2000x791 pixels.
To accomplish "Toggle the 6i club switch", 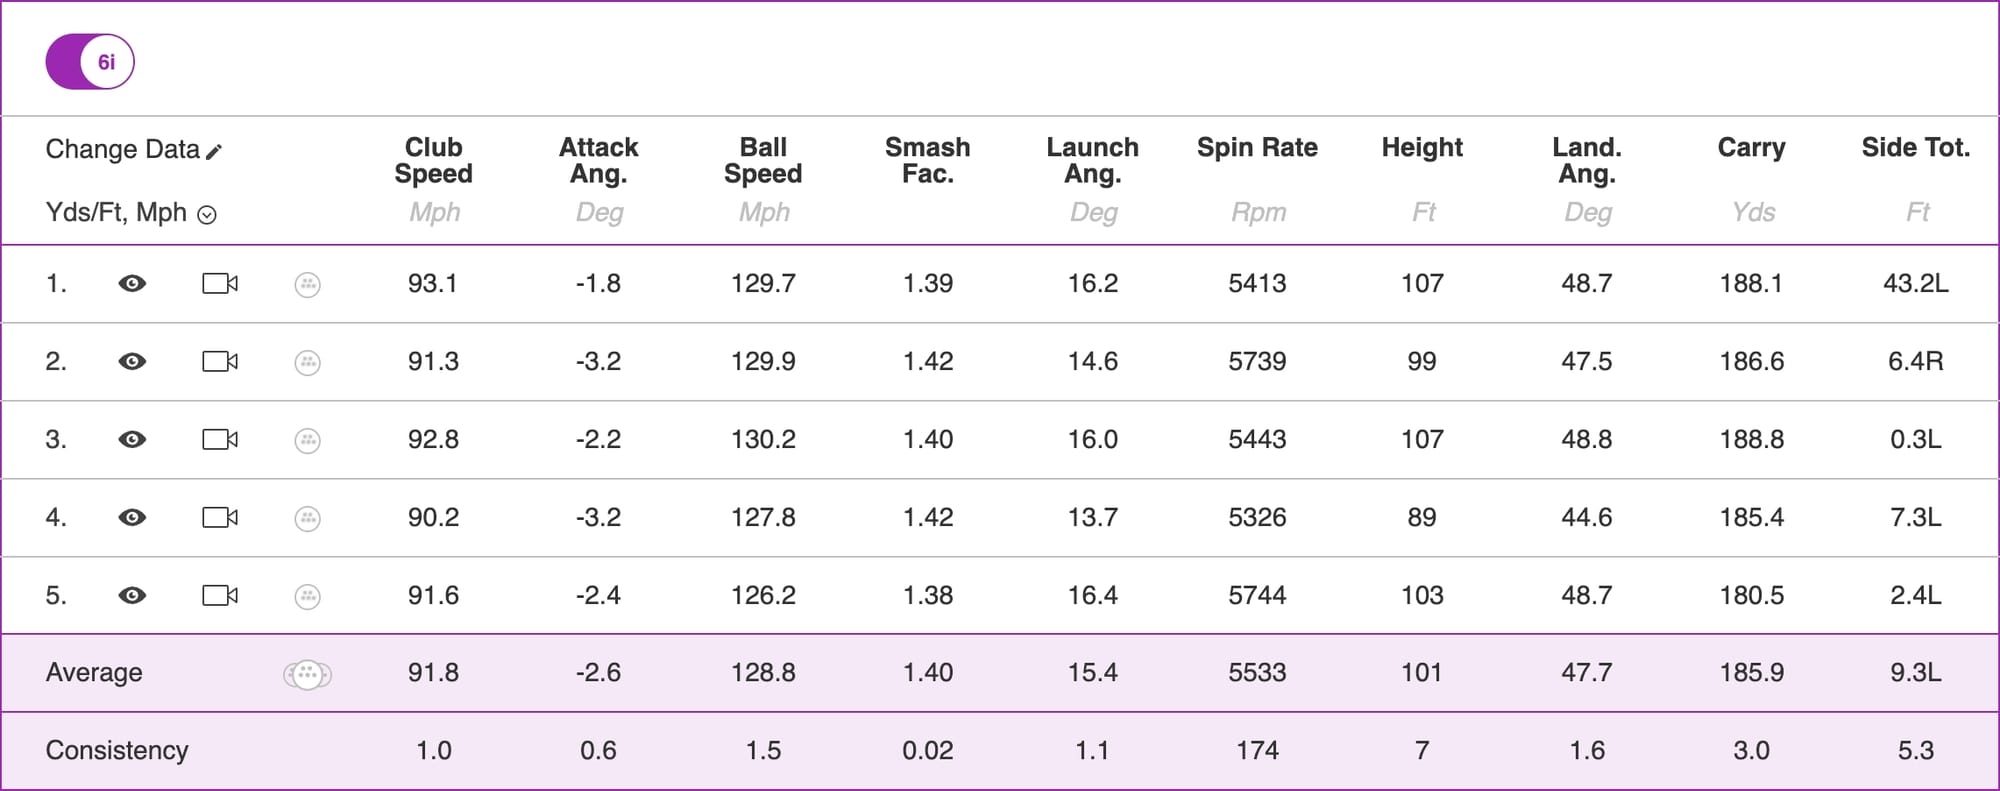I will point(90,62).
